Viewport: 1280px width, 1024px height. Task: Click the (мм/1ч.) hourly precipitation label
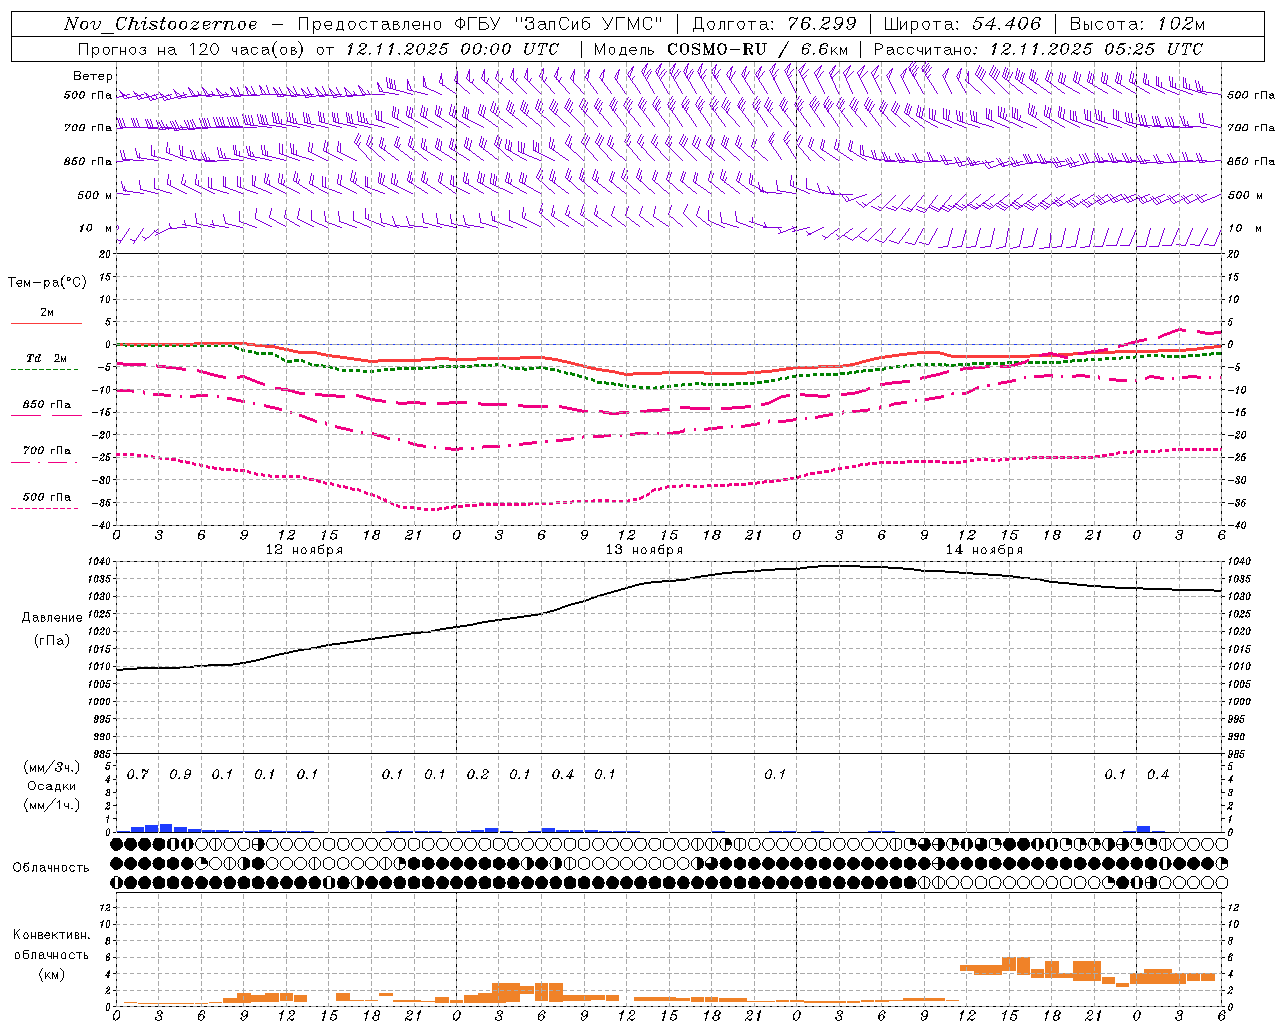pos(52,805)
